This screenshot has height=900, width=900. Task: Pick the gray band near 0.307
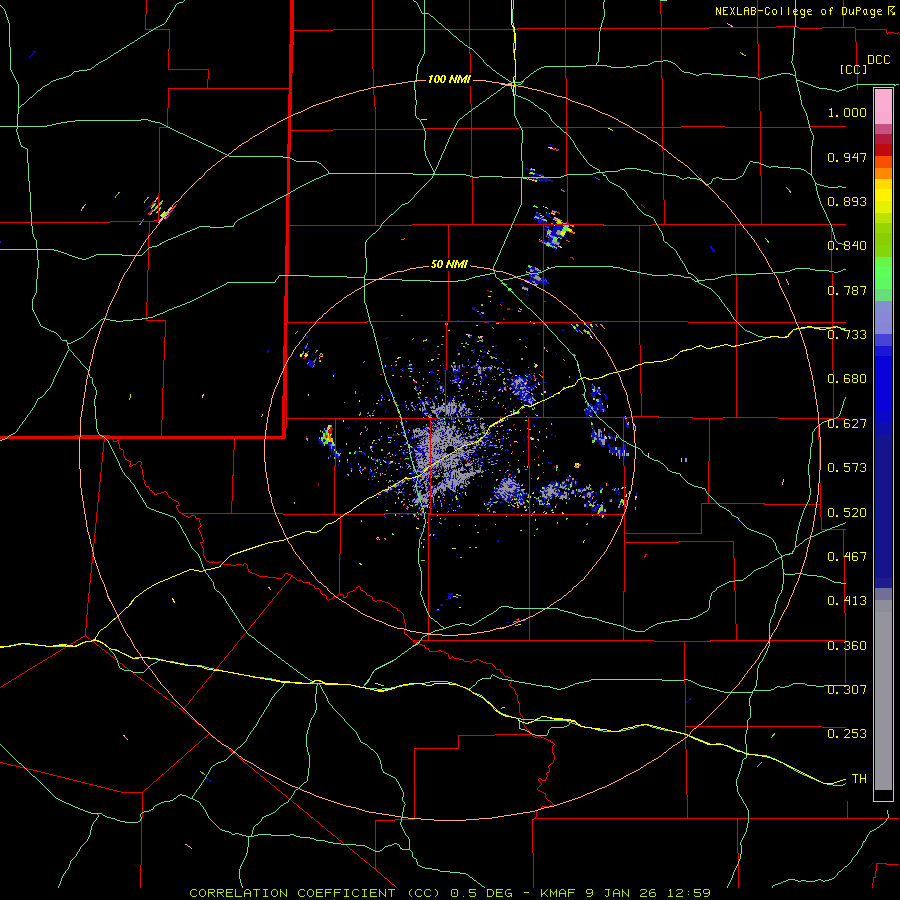(883, 695)
